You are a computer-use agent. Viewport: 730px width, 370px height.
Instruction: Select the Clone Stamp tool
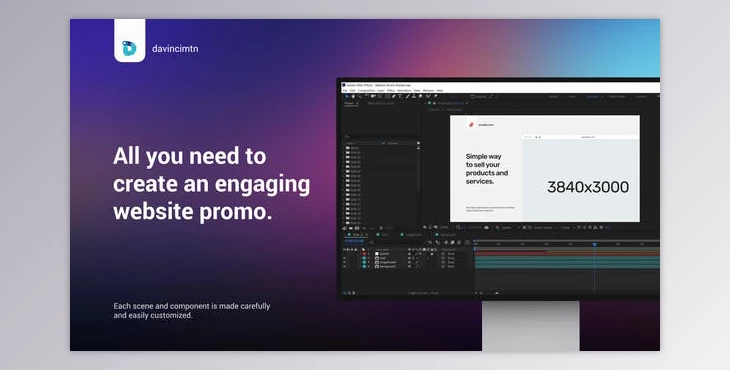(413, 96)
